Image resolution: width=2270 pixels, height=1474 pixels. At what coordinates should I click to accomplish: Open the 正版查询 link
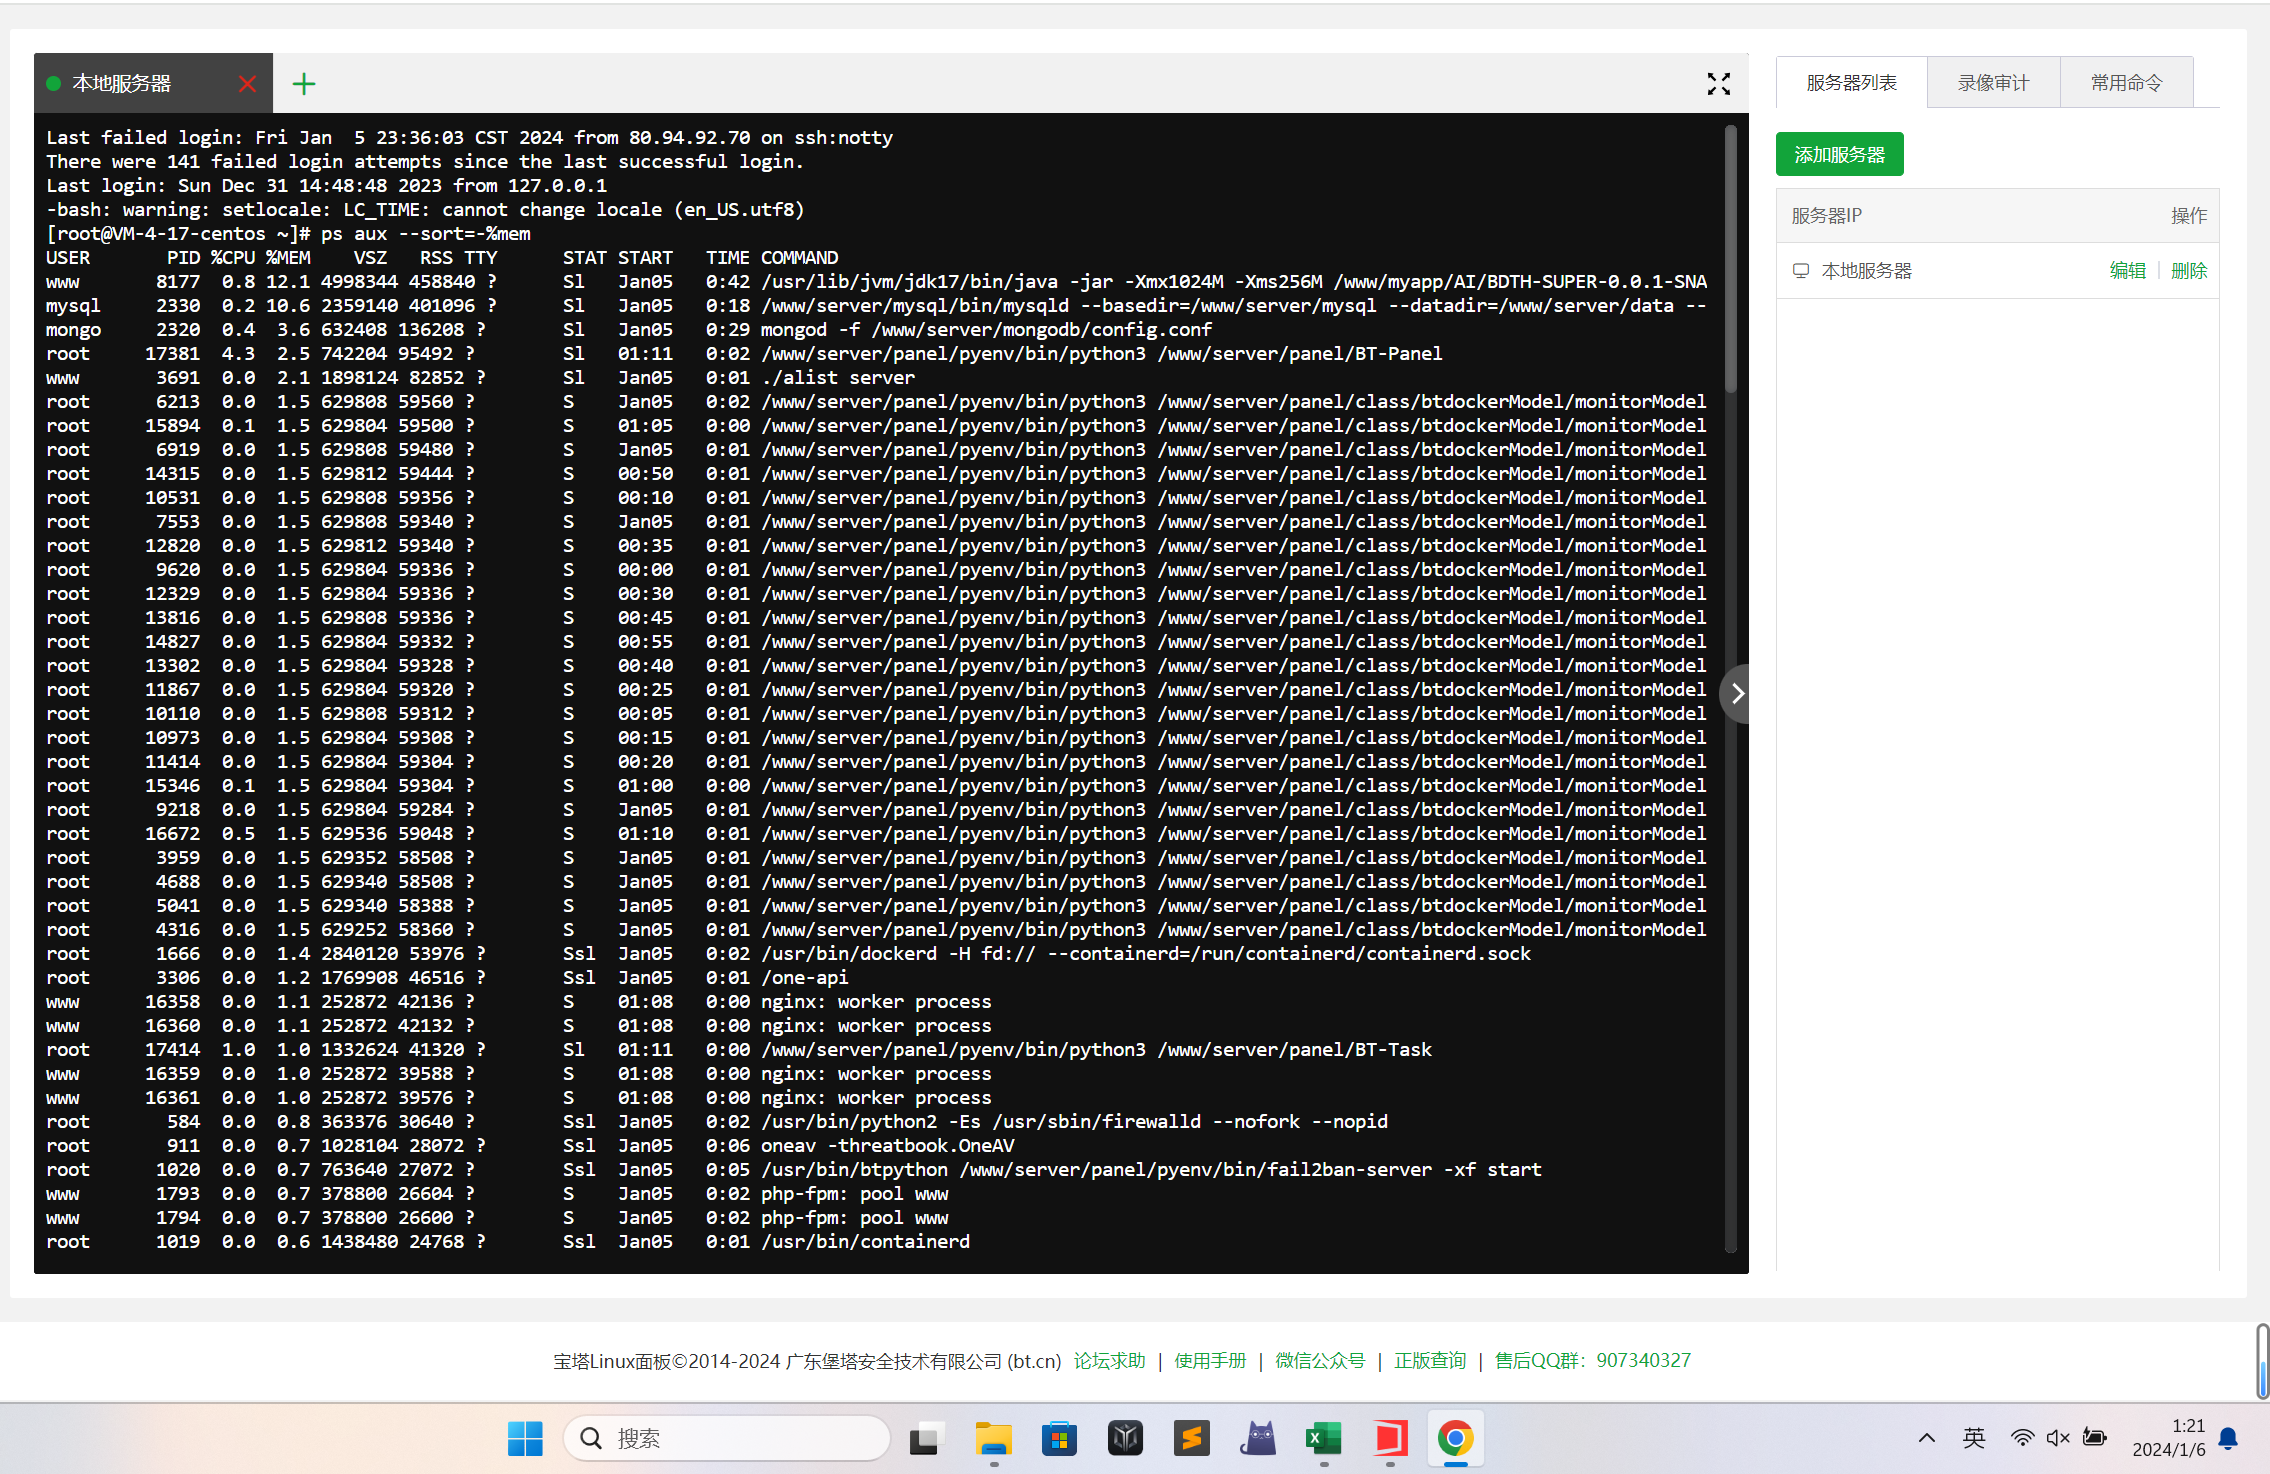(1430, 1361)
